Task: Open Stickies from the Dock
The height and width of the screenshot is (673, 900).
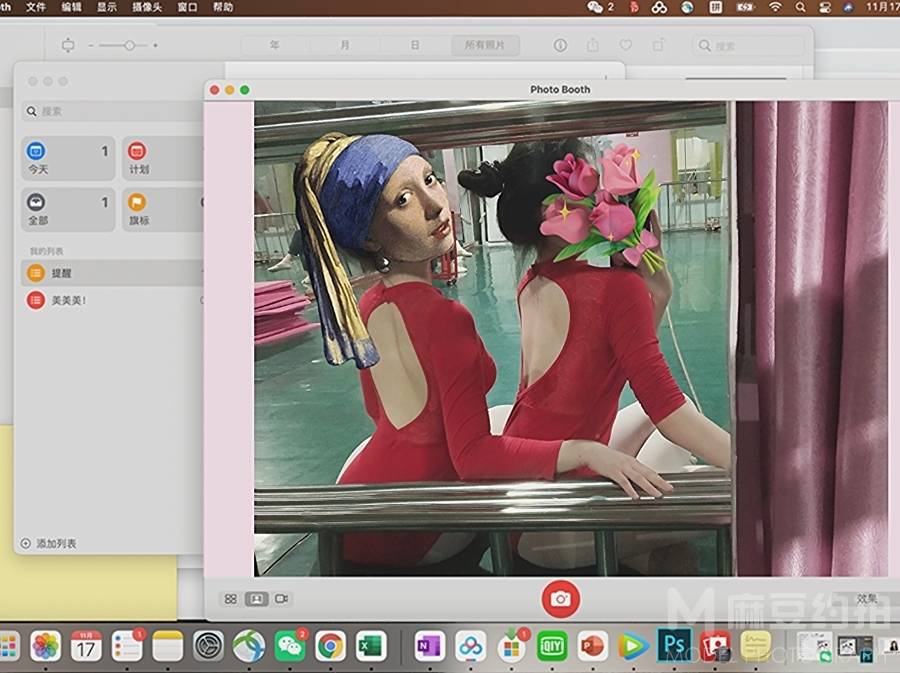Action: 755,647
